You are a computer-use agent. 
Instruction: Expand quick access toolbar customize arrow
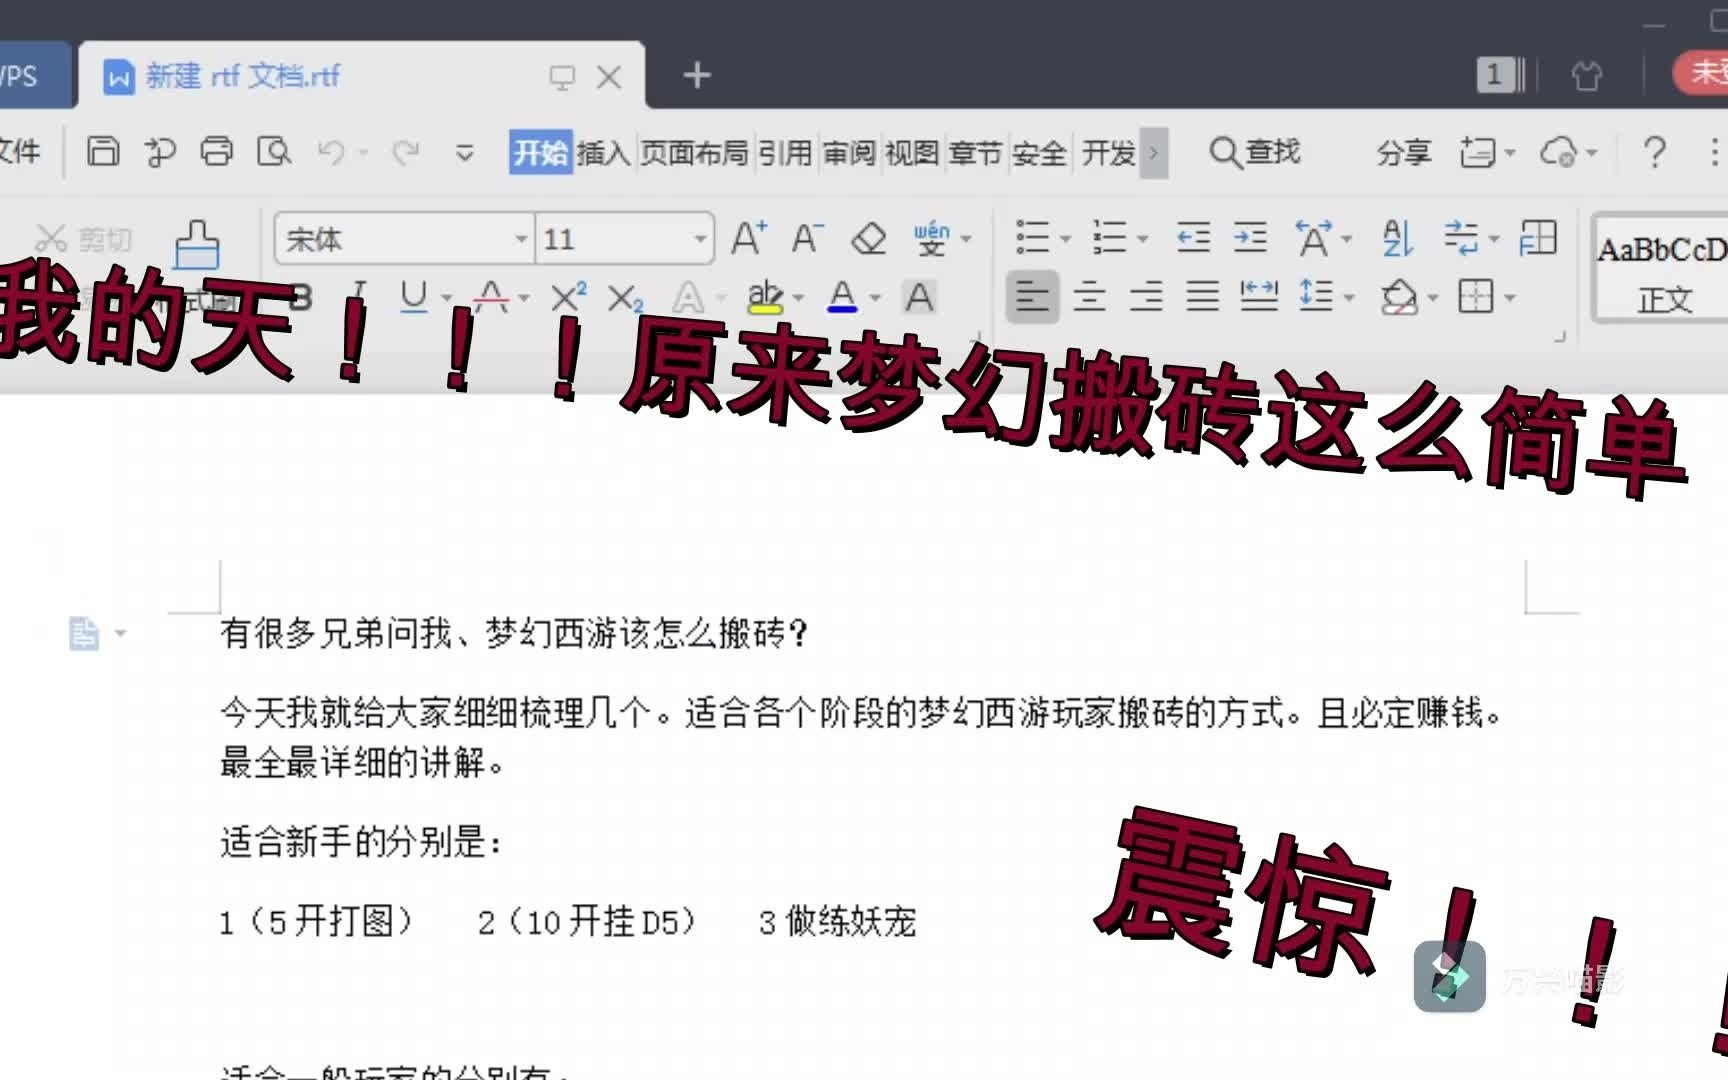[x=464, y=153]
